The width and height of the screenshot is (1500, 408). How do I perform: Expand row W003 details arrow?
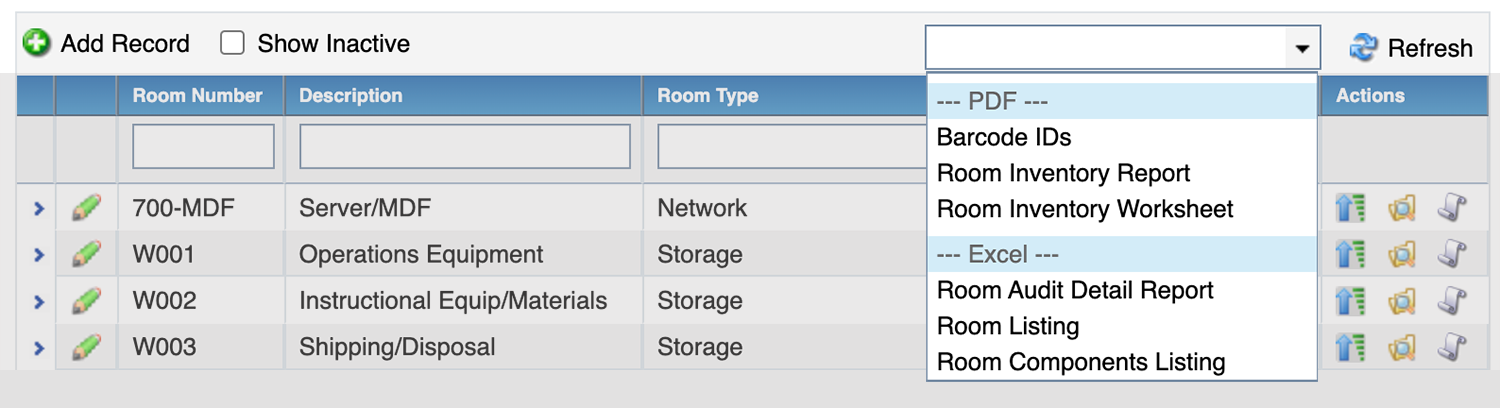38,347
